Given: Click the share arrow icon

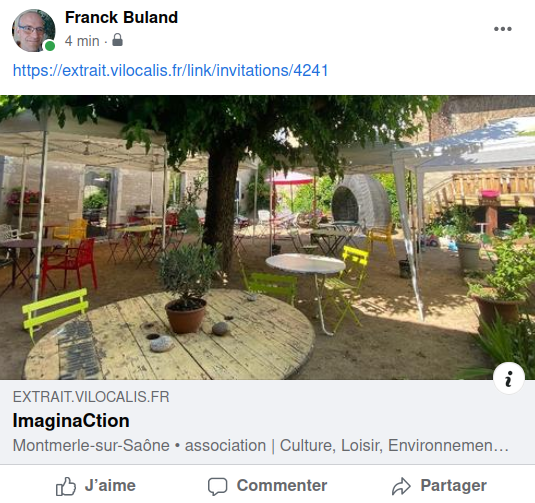Looking at the screenshot, I should click(x=401, y=486).
